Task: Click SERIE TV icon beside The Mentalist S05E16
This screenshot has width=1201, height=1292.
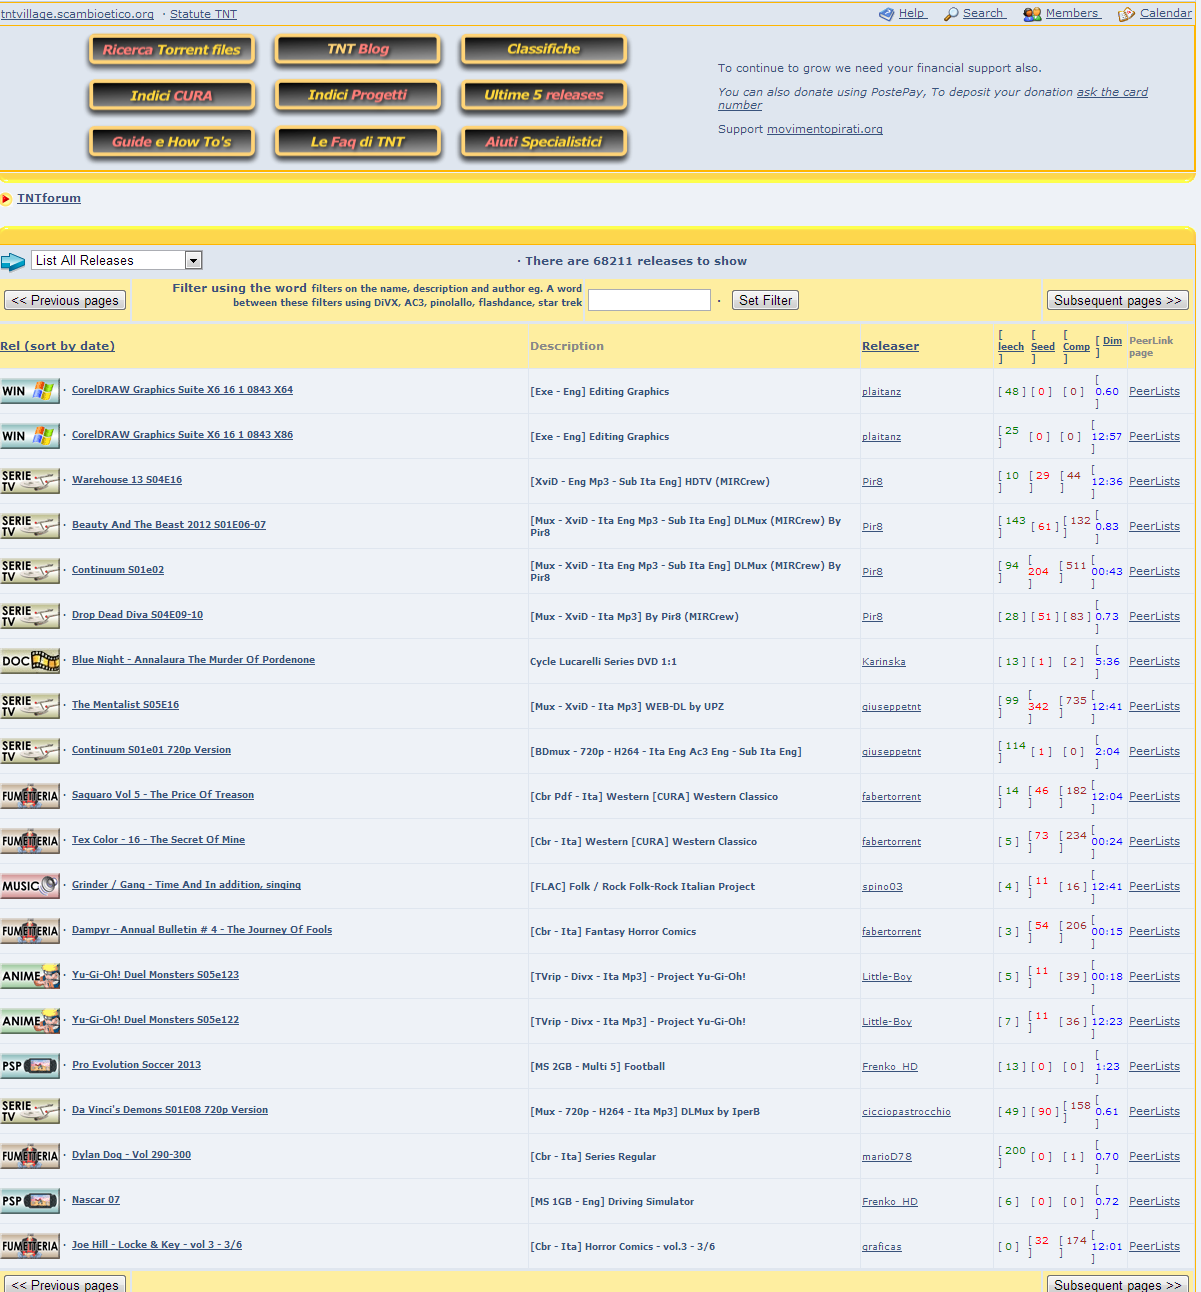Action: pos(30,706)
